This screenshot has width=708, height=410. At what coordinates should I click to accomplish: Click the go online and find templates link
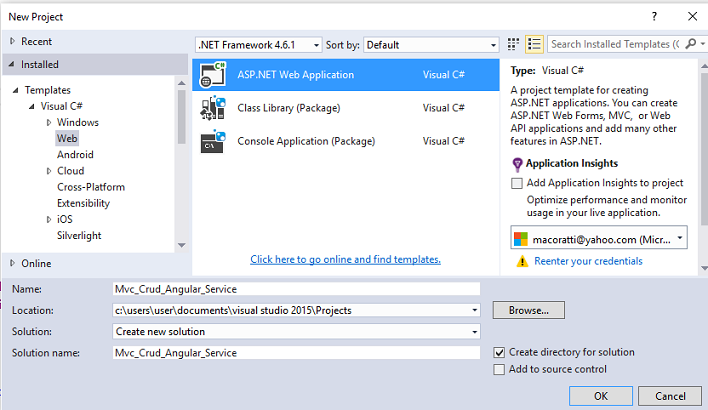345,259
